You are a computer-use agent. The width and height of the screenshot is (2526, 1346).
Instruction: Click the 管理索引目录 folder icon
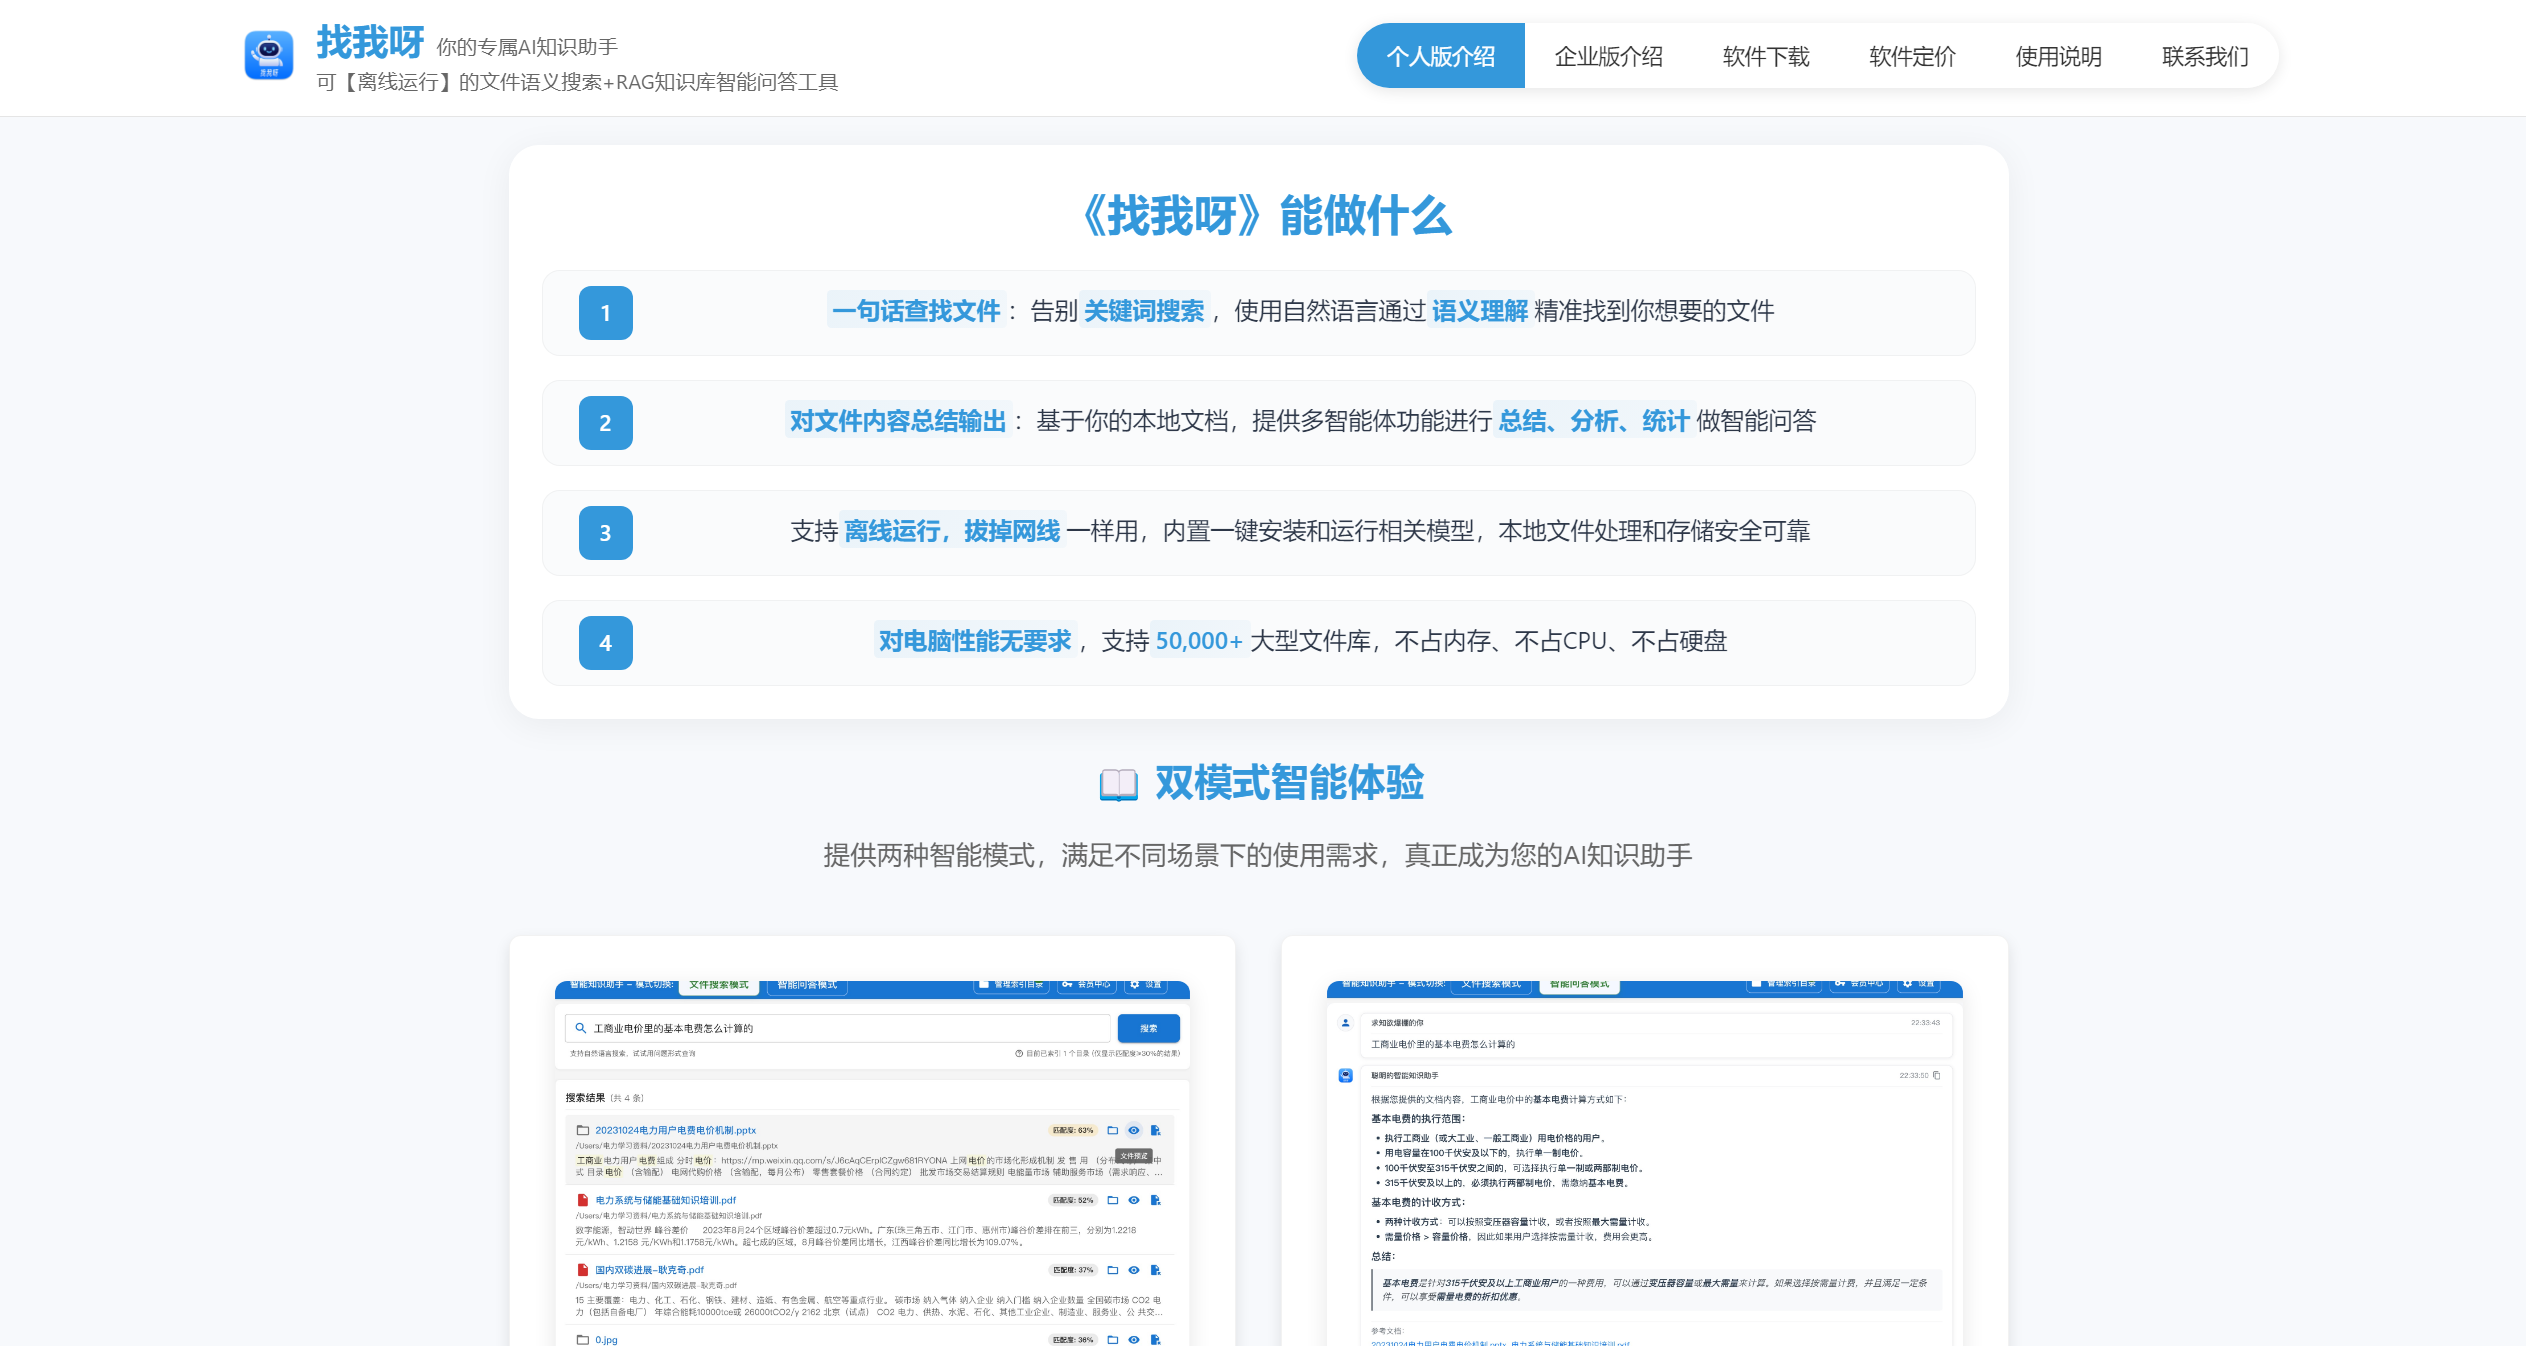(985, 985)
